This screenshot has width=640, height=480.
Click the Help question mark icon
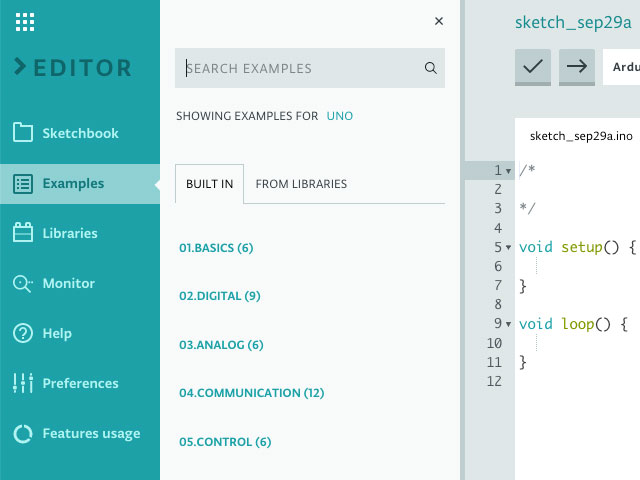24,333
